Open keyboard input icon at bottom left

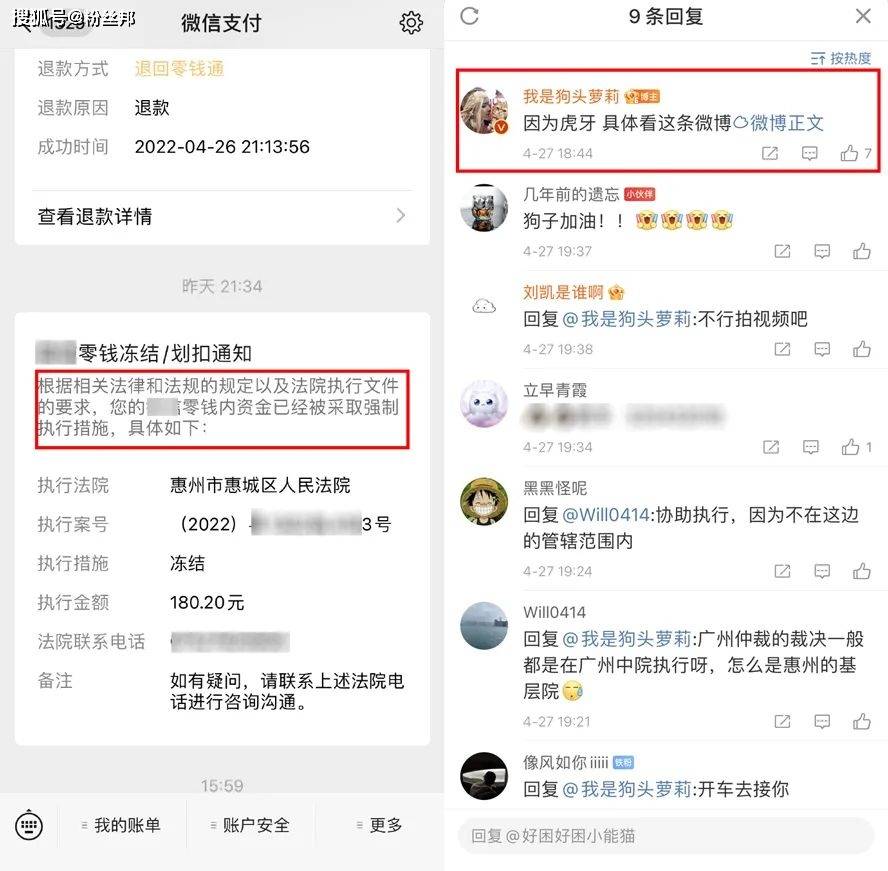pos(29,826)
